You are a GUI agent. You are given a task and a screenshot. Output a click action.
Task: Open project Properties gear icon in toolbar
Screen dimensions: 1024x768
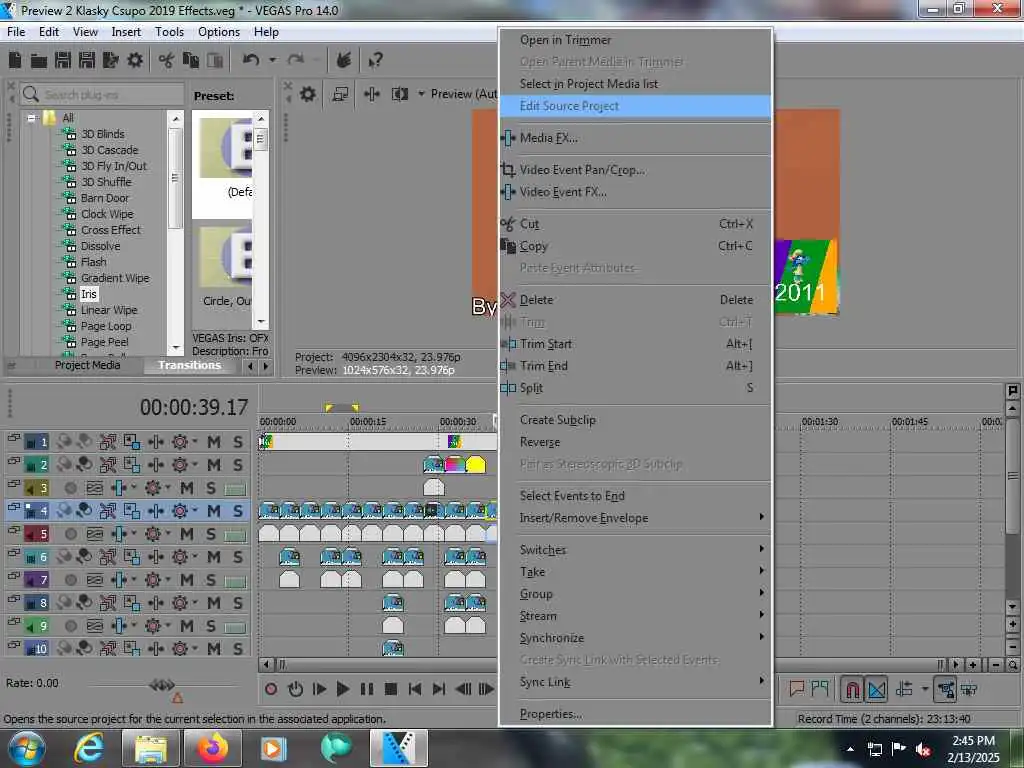point(135,61)
